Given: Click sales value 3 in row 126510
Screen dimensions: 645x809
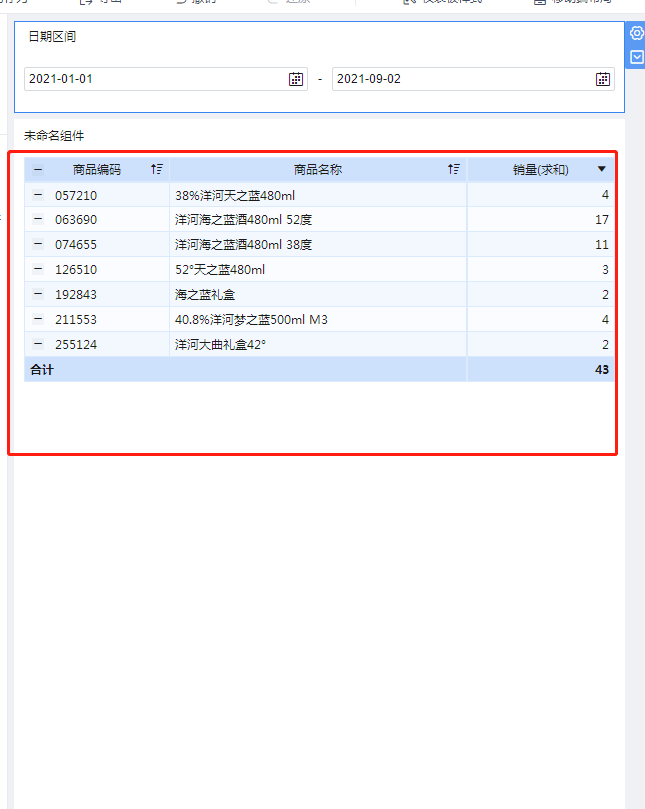Looking at the screenshot, I should point(605,269).
